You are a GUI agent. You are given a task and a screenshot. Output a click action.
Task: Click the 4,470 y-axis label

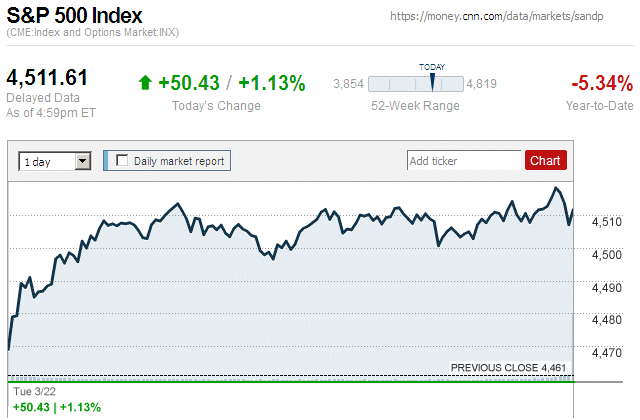[605, 353]
